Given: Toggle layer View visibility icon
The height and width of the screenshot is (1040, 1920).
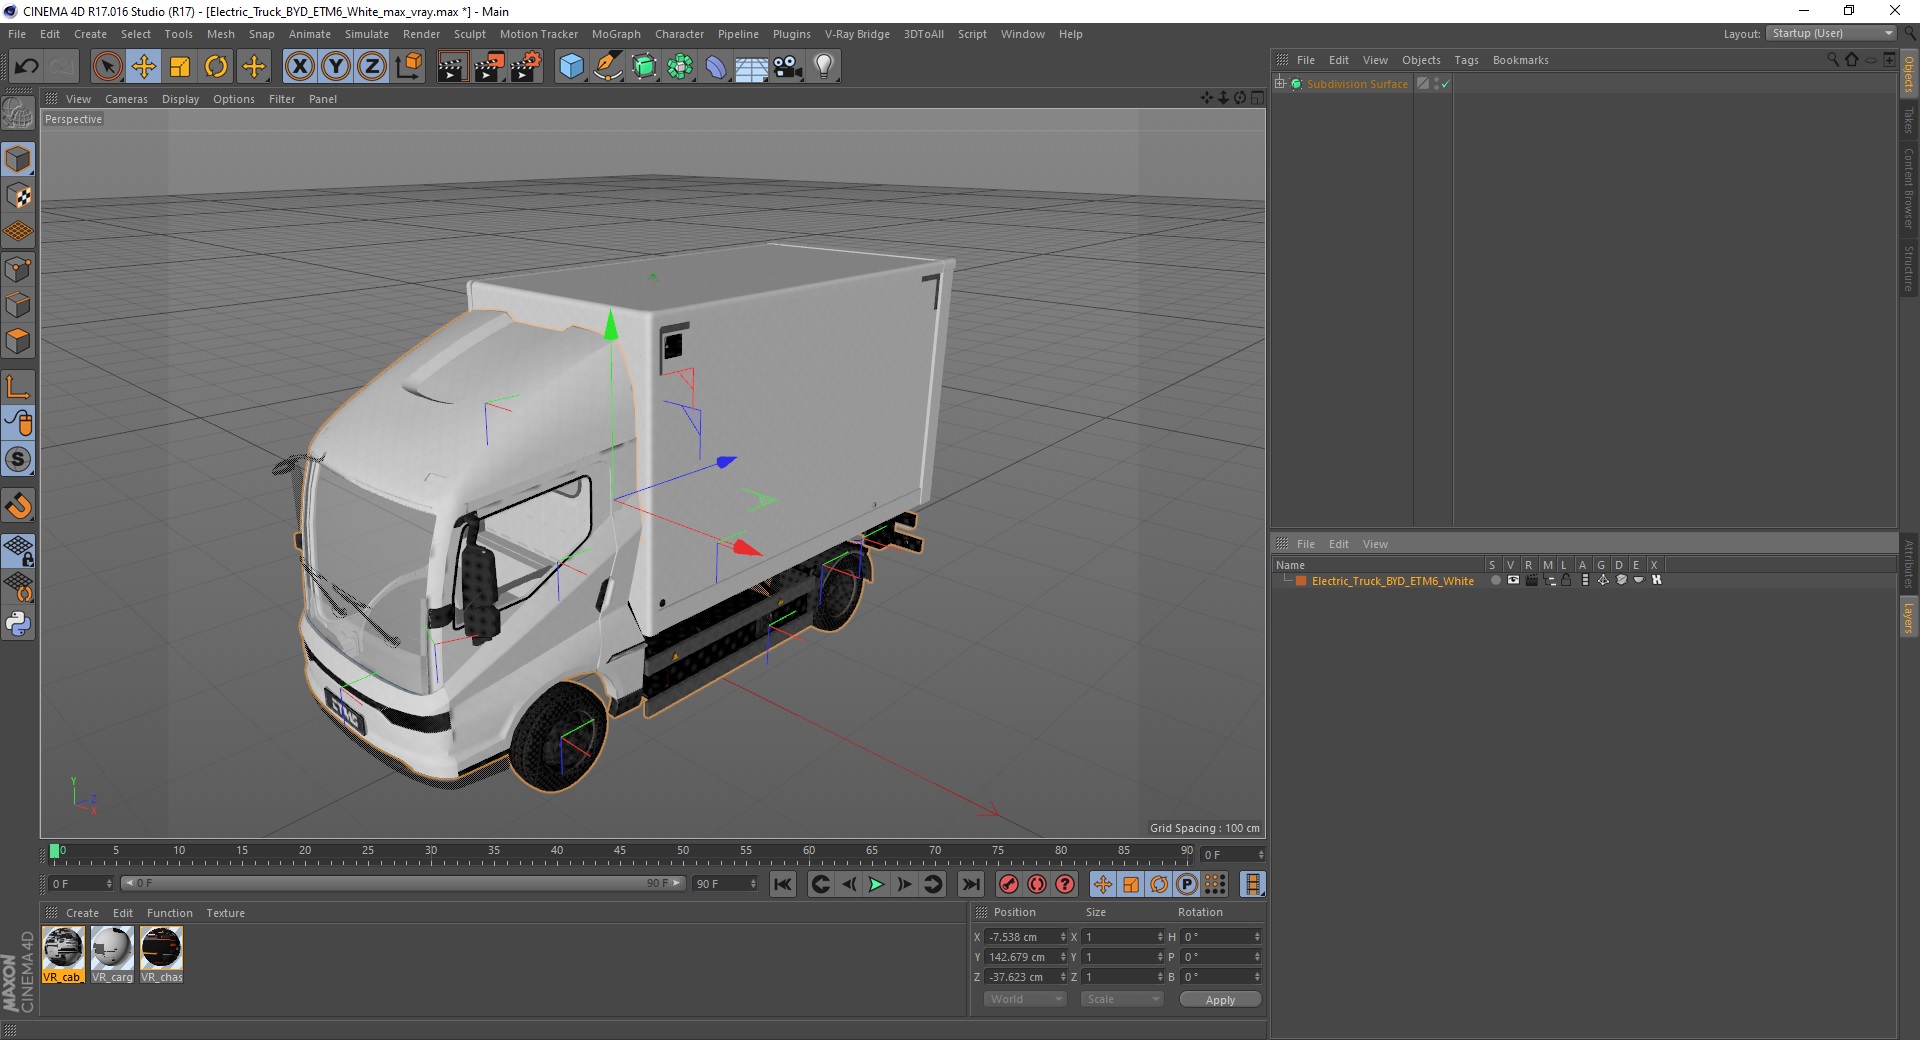Looking at the screenshot, I should pyautogui.click(x=1513, y=580).
